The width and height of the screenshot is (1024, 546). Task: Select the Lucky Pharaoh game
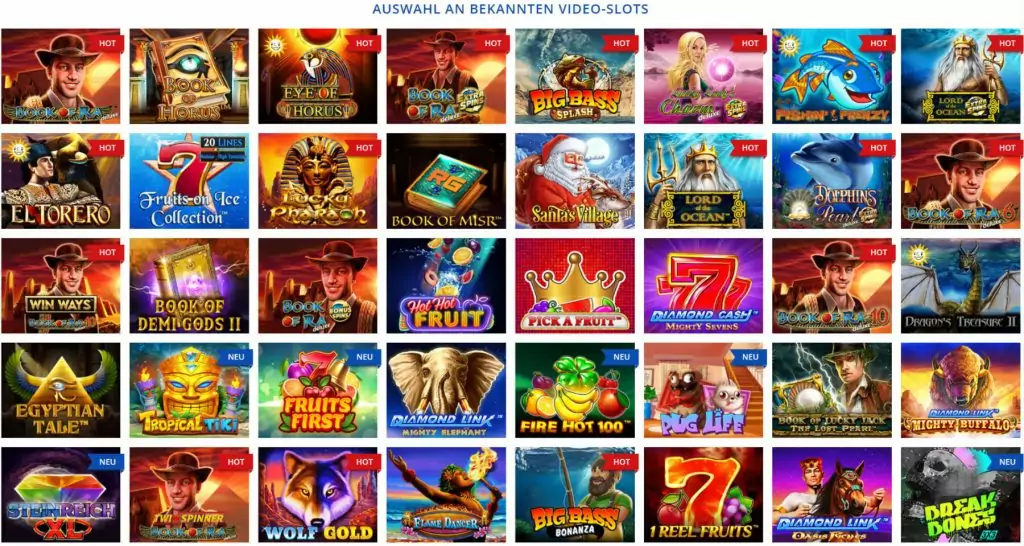click(317, 181)
